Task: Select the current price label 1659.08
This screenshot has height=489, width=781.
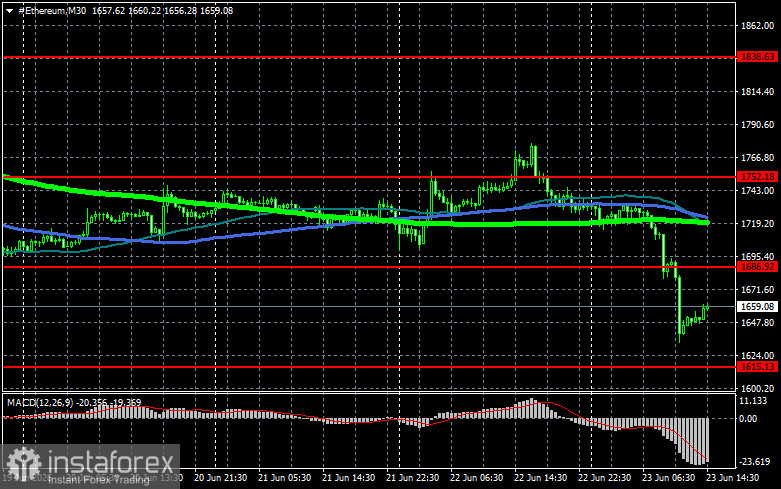Action: 757,307
